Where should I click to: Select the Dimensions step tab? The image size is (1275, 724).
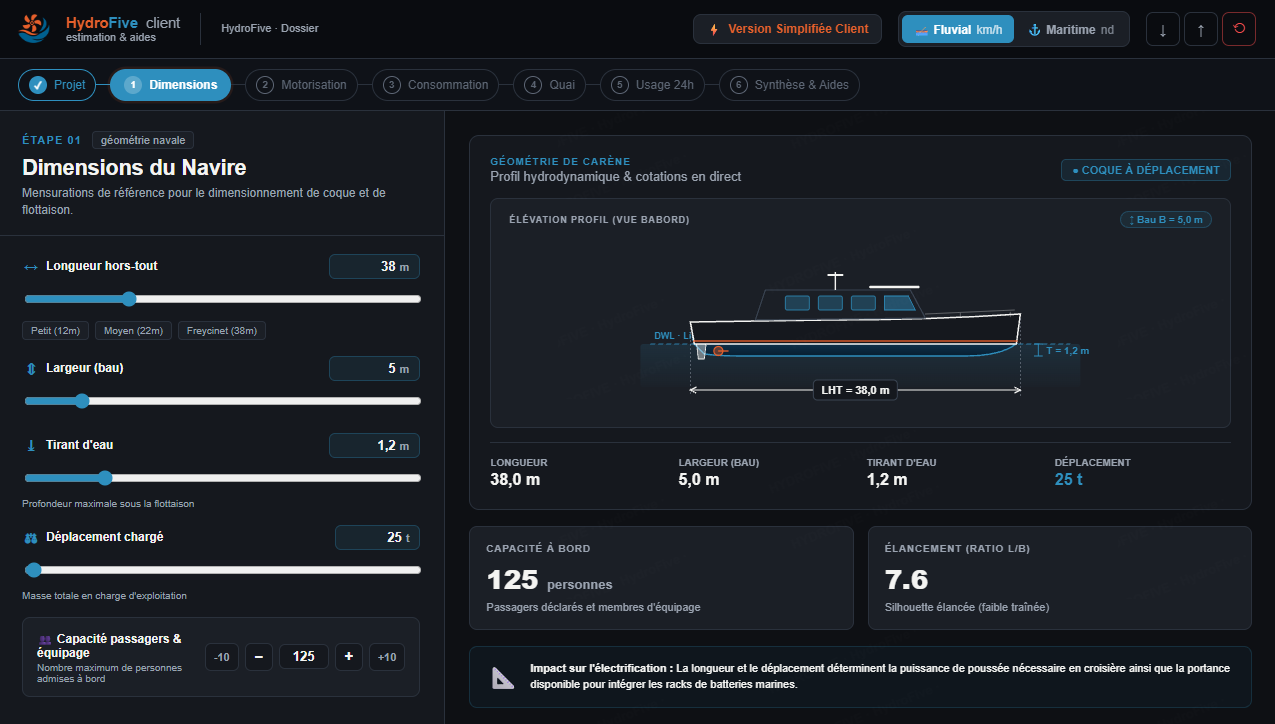[x=170, y=85]
